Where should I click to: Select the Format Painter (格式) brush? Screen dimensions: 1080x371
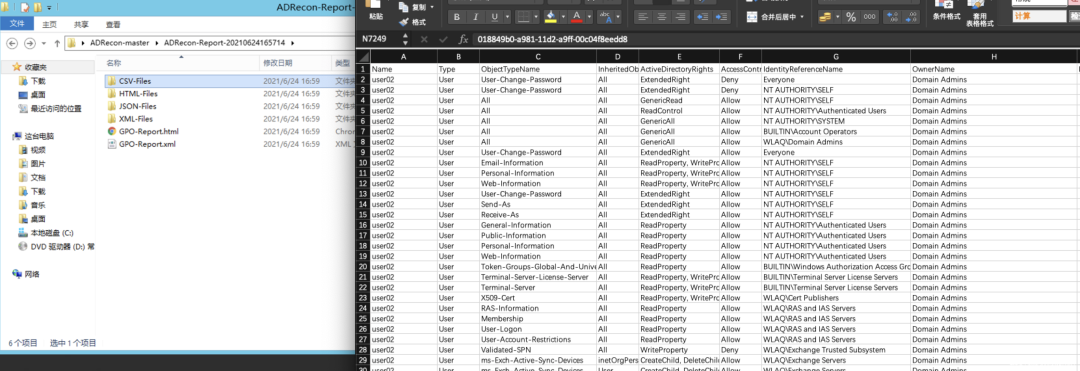[403, 22]
